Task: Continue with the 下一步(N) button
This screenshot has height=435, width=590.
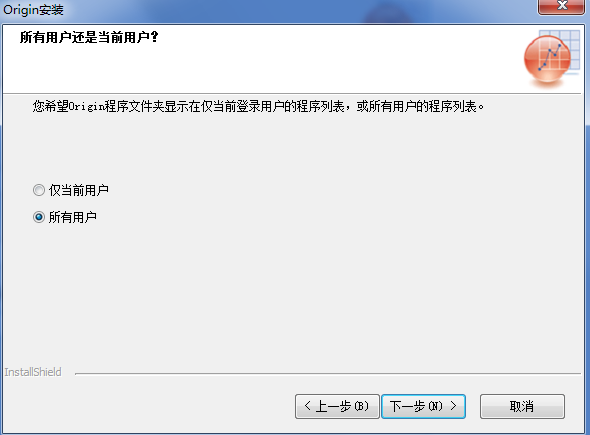Action: click(423, 406)
